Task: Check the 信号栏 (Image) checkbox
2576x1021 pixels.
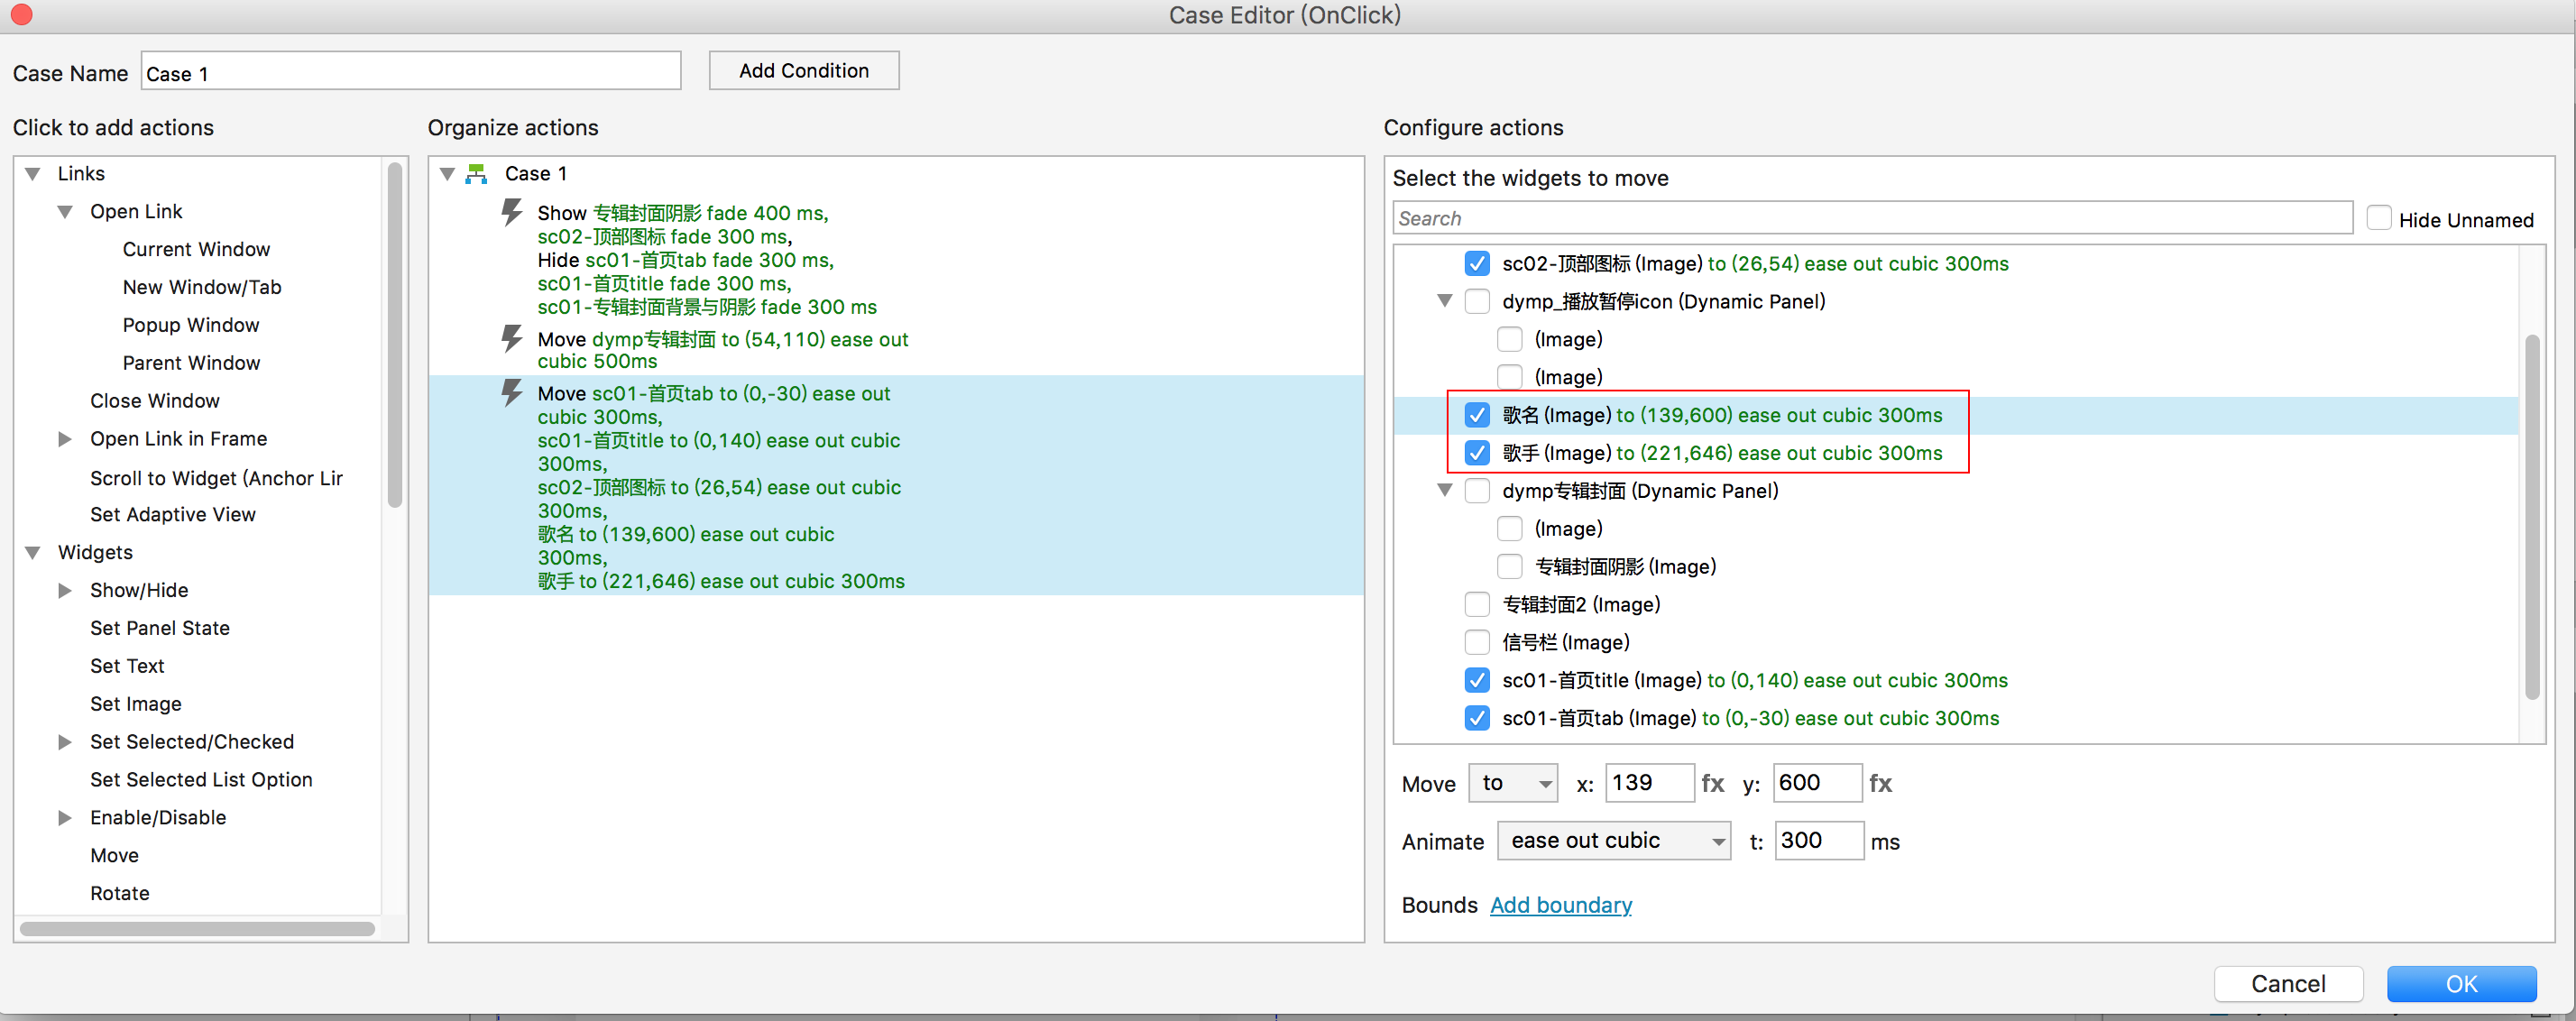Action: pyautogui.click(x=1477, y=642)
